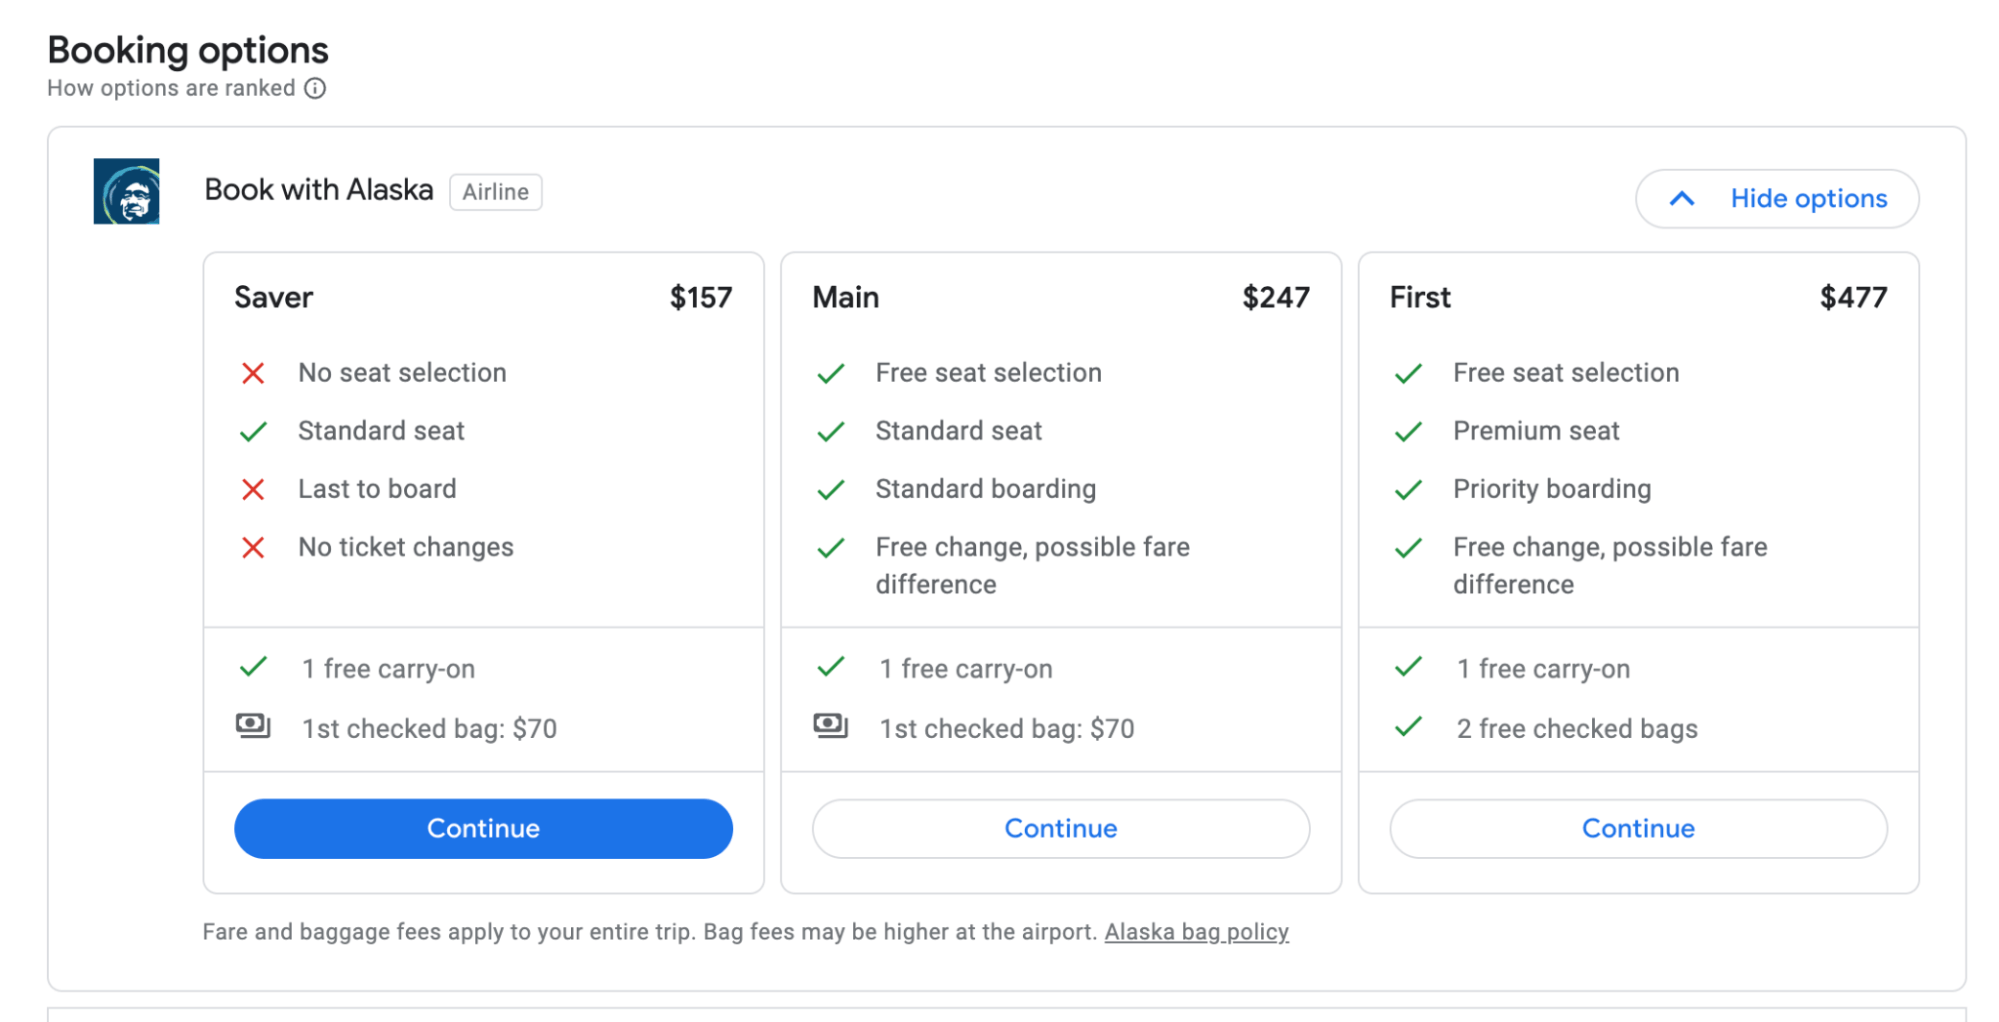Click the Alaska Airlines logo
1999x1022 pixels.
[x=126, y=191]
